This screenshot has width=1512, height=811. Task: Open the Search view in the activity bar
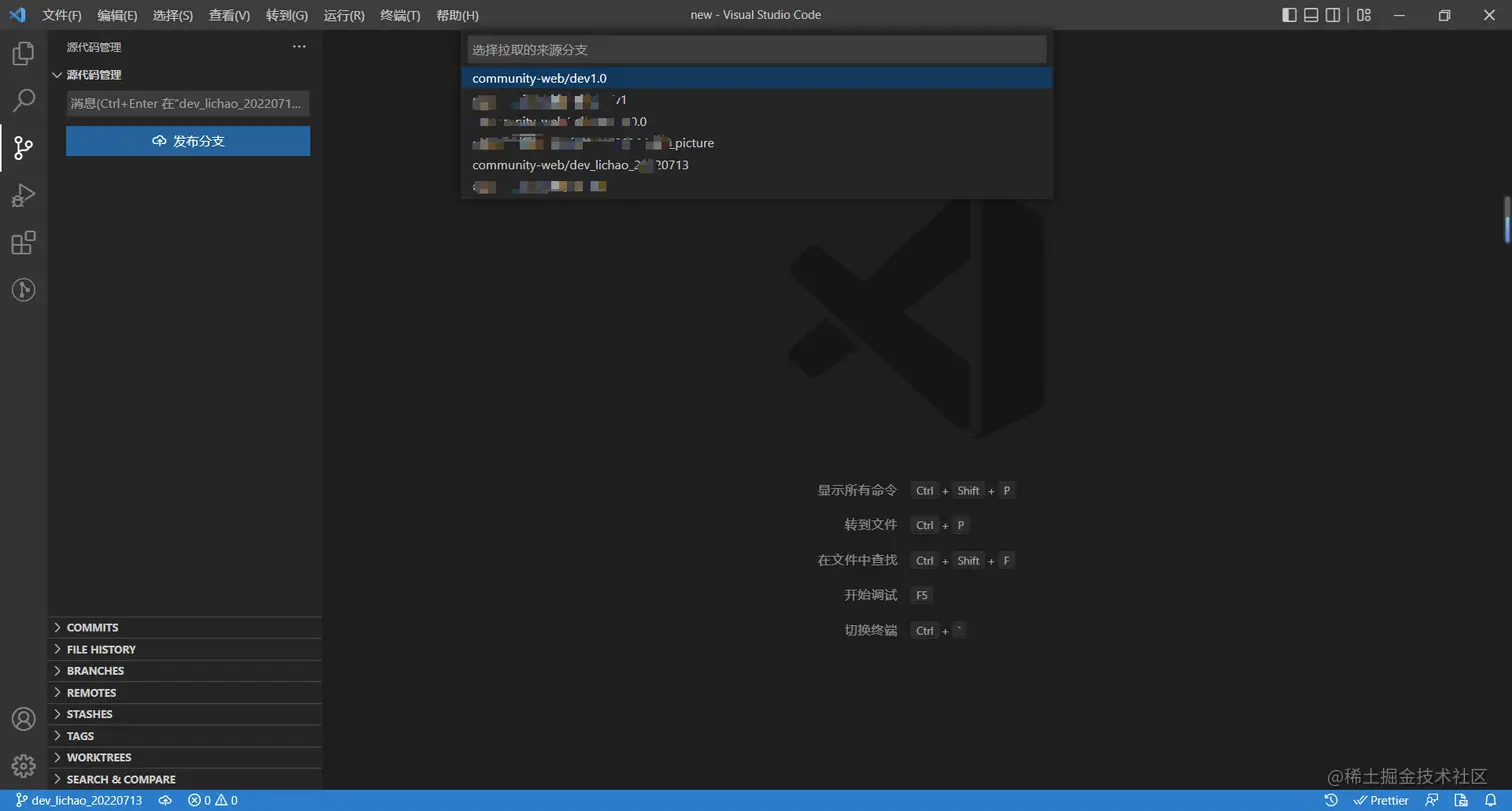point(23,100)
